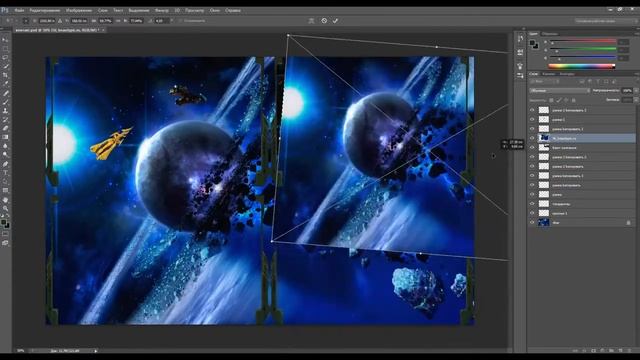Switch to the Каналы (Channels) tab
Viewport: 640px width, 360px height.
[x=549, y=74]
